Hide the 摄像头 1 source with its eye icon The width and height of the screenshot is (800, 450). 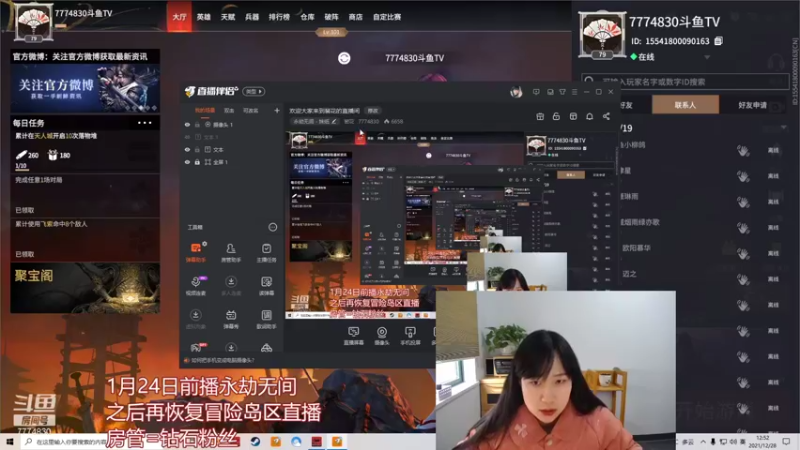click(187, 124)
